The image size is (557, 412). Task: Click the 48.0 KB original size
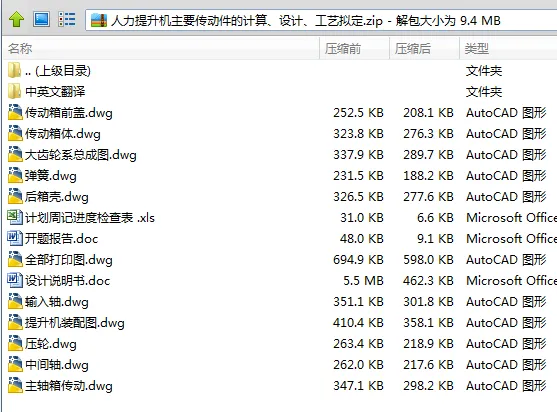[362, 238]
